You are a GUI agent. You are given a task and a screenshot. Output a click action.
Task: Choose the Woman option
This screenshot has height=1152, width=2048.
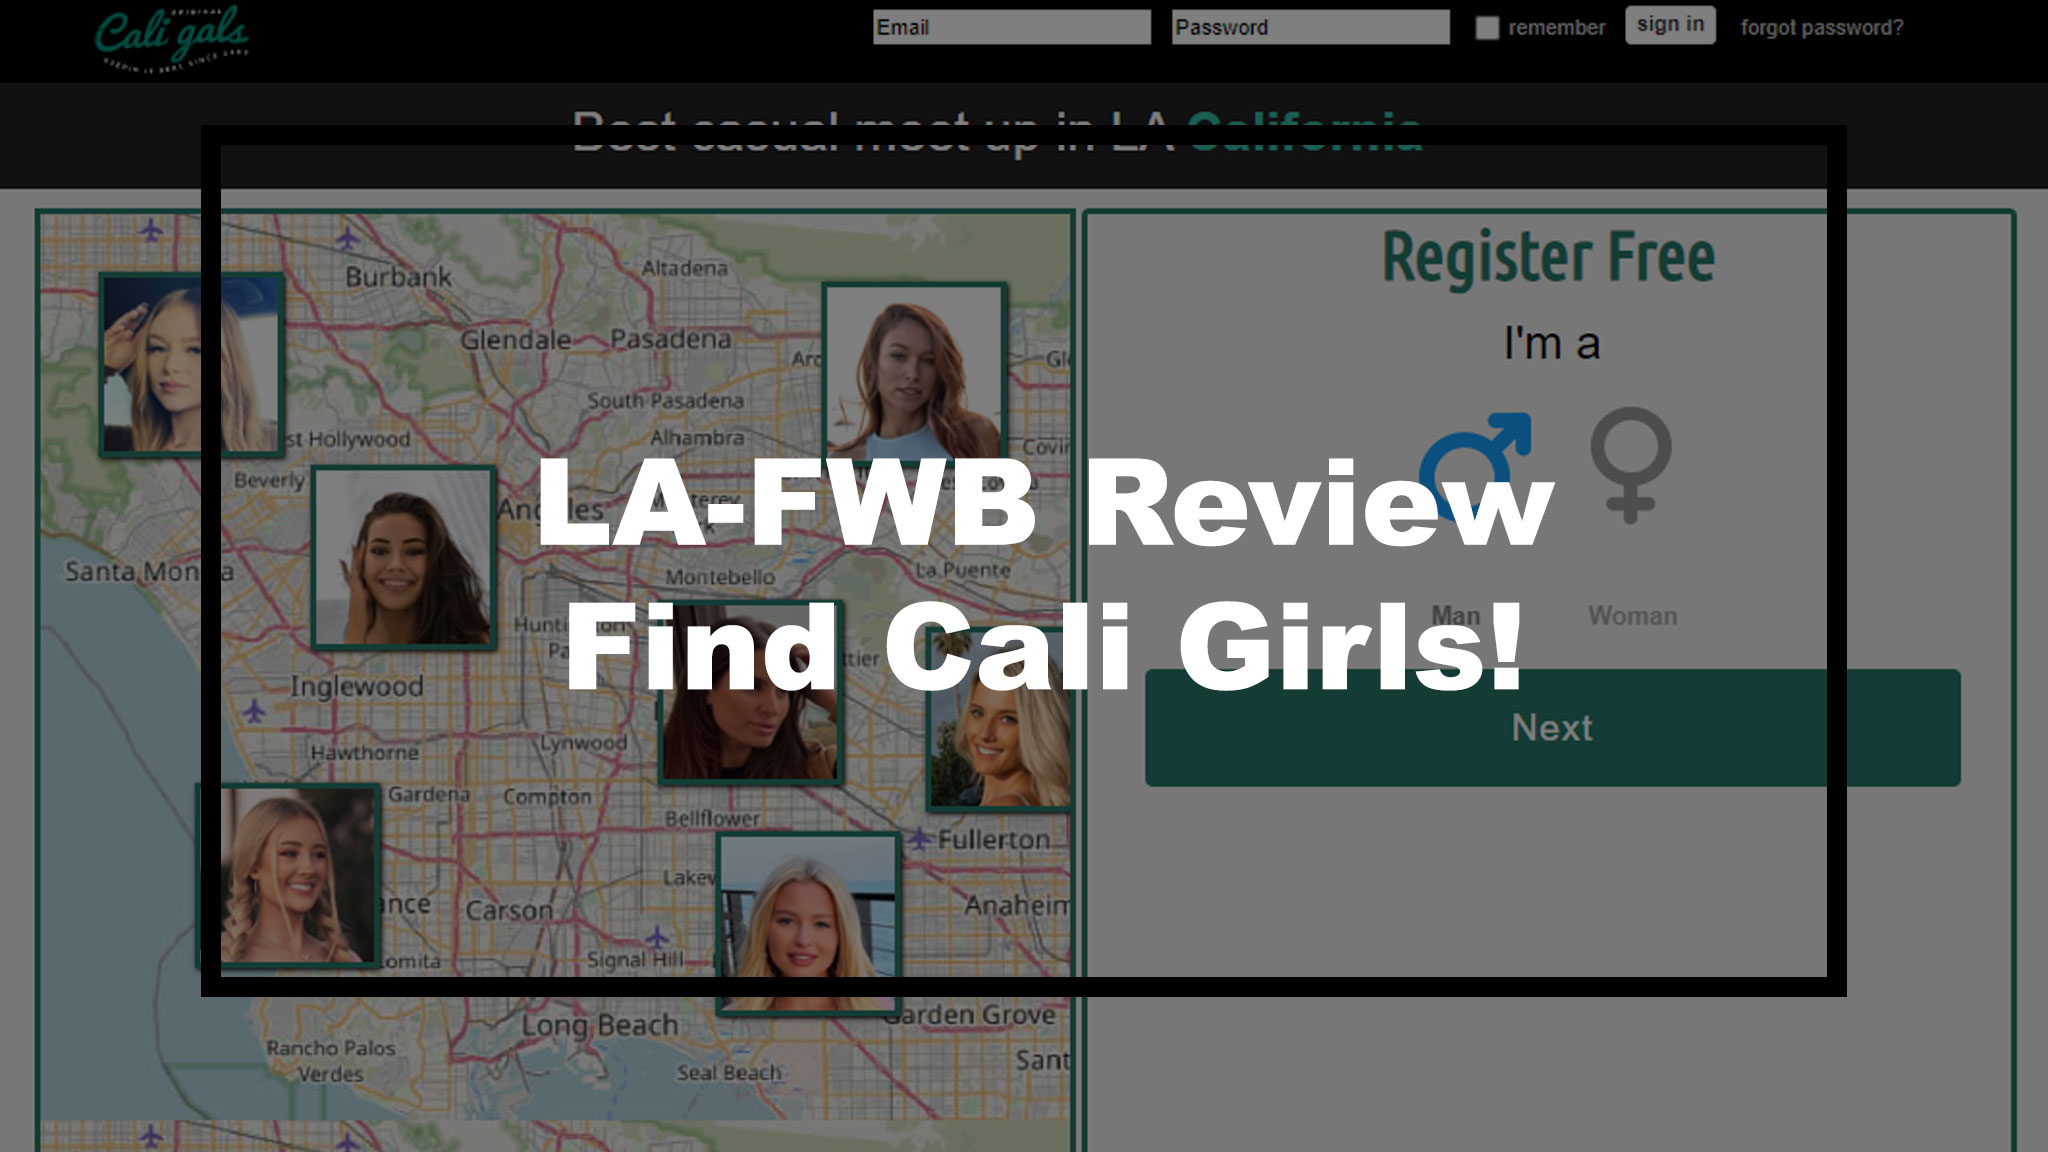(x=1632, y=616)
